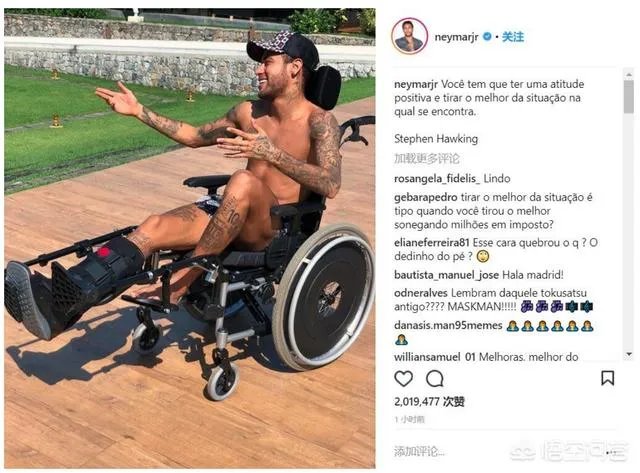Open neymarjr profile picture avatar

tap(409, 36)
